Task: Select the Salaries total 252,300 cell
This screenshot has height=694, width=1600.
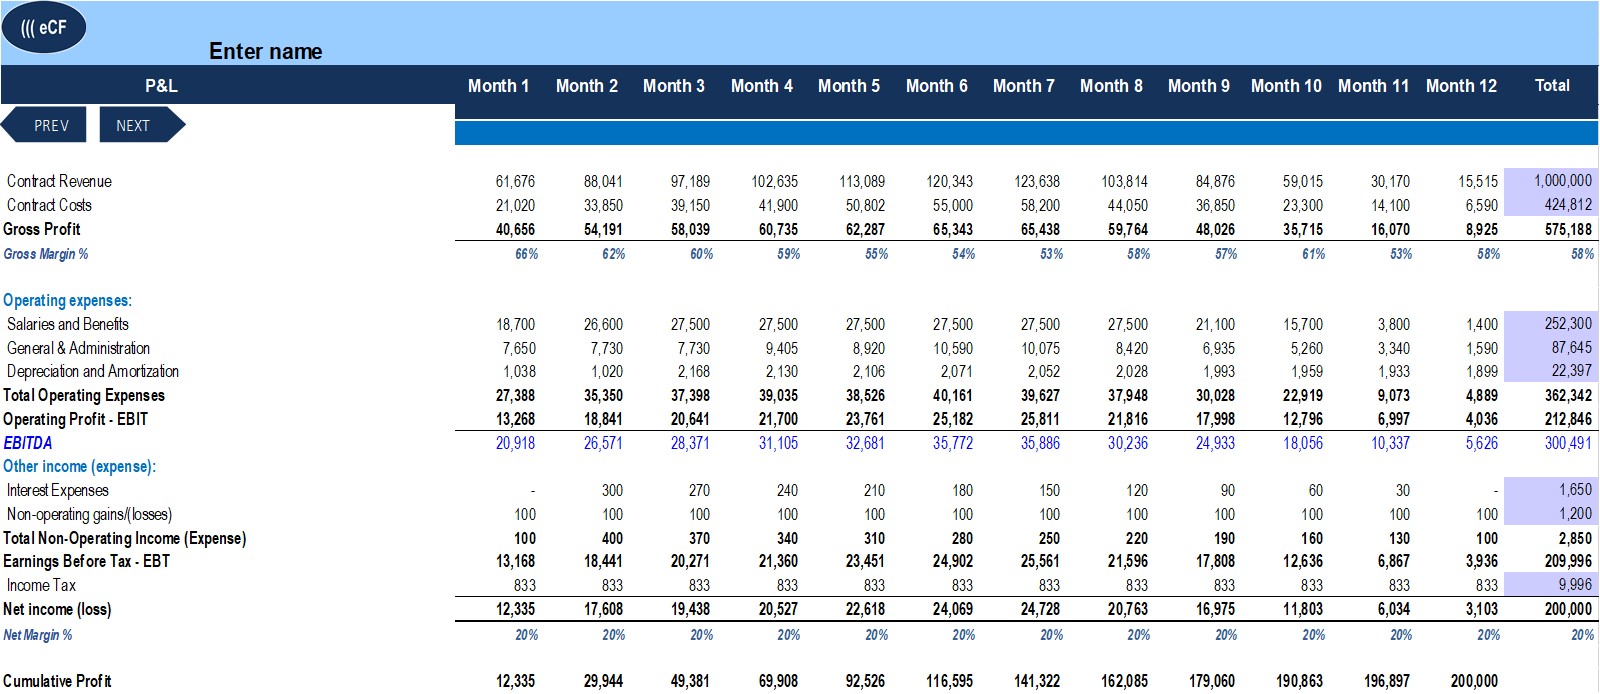Action: [1550, 323]
